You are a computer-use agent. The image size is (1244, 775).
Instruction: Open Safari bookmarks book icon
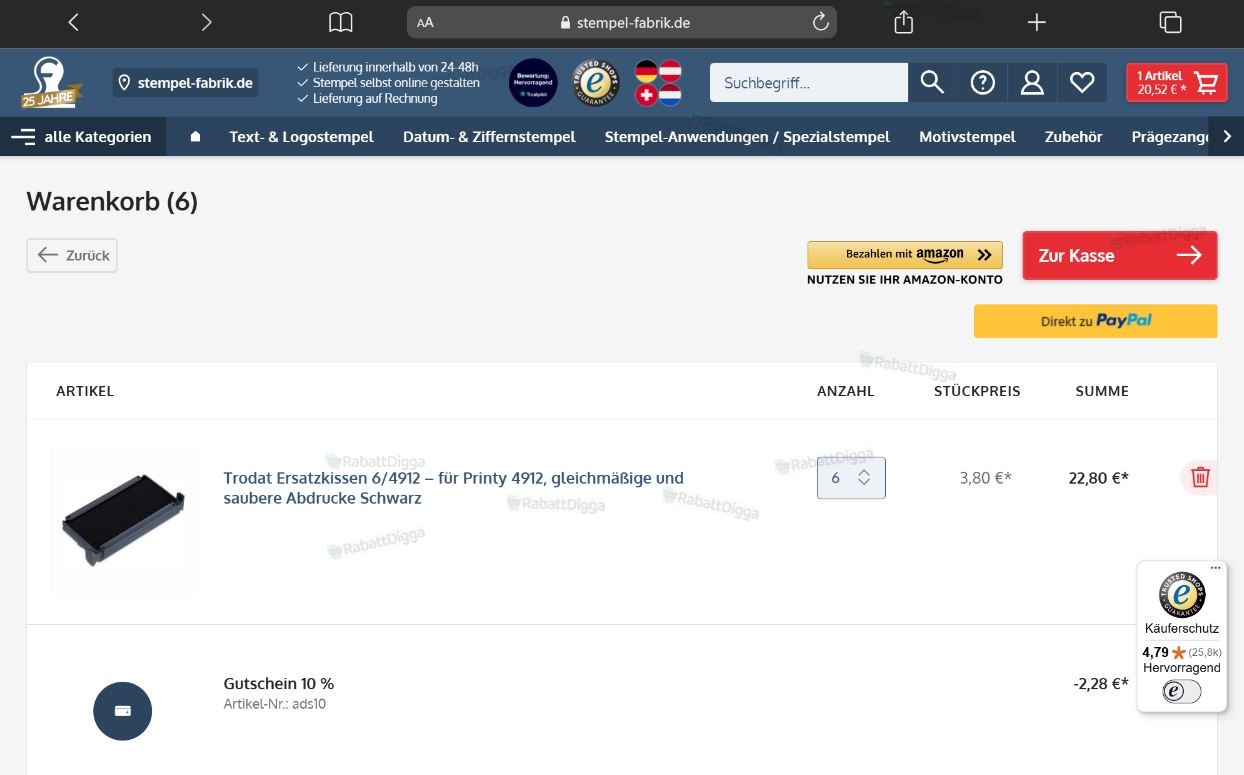click(x=341, y=22)
